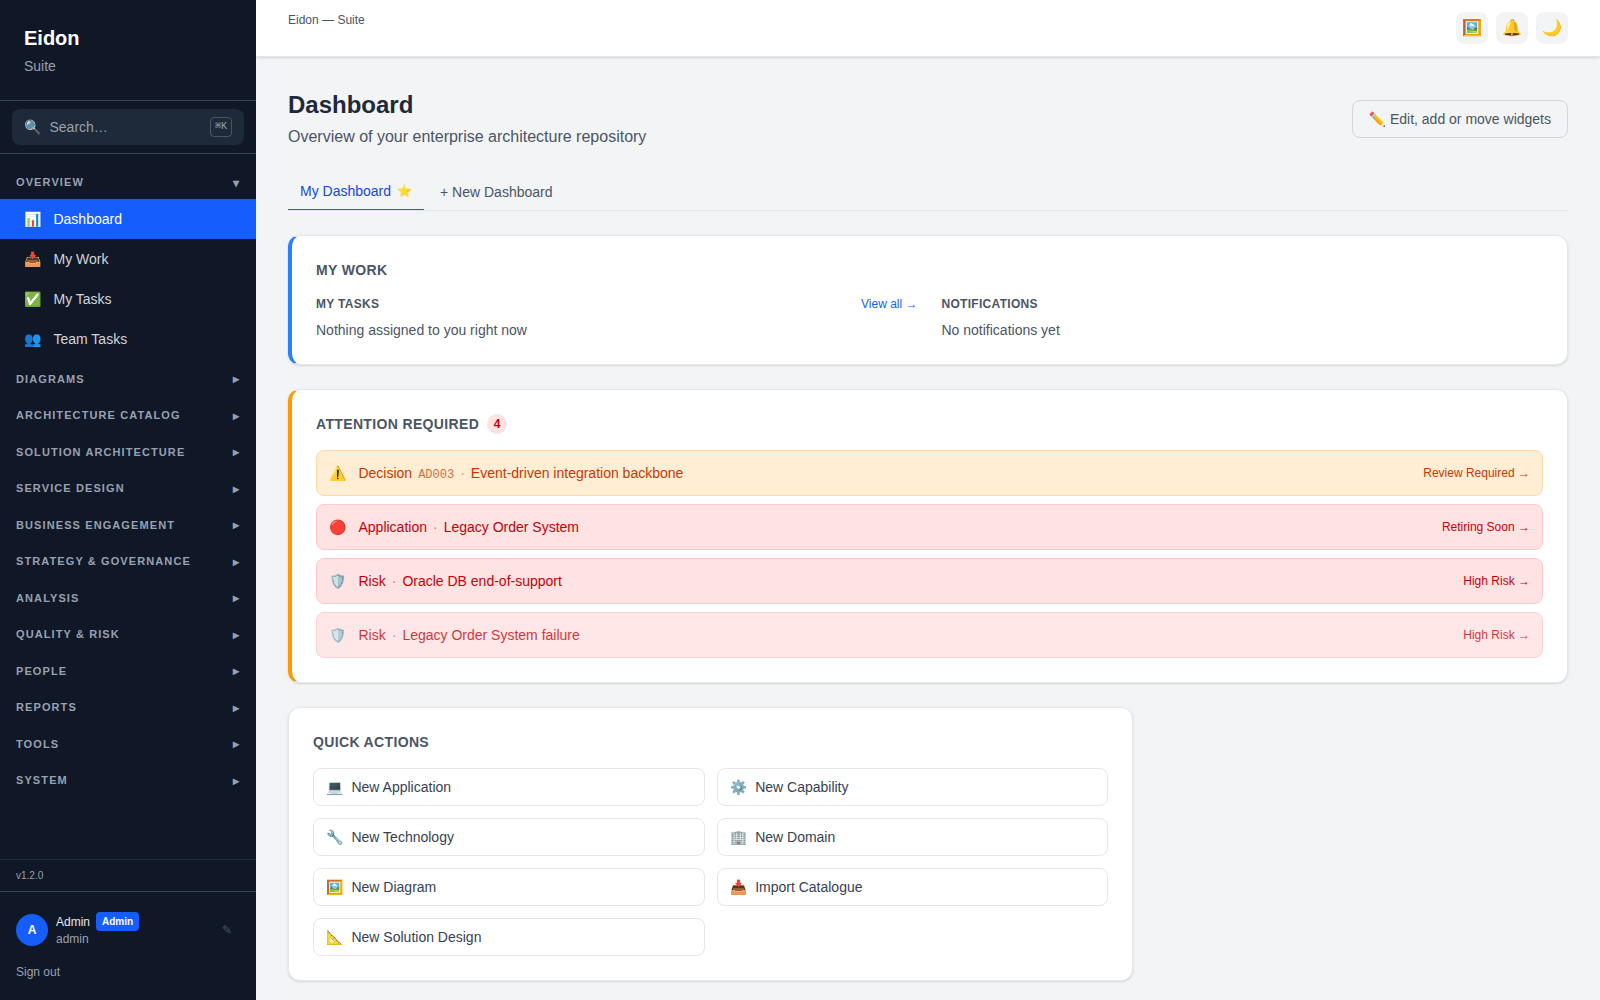Expand the Strategy & Governance section
Viewport: 1600px width, 1000px height.
pyautogui.click(x=128, y=561)
